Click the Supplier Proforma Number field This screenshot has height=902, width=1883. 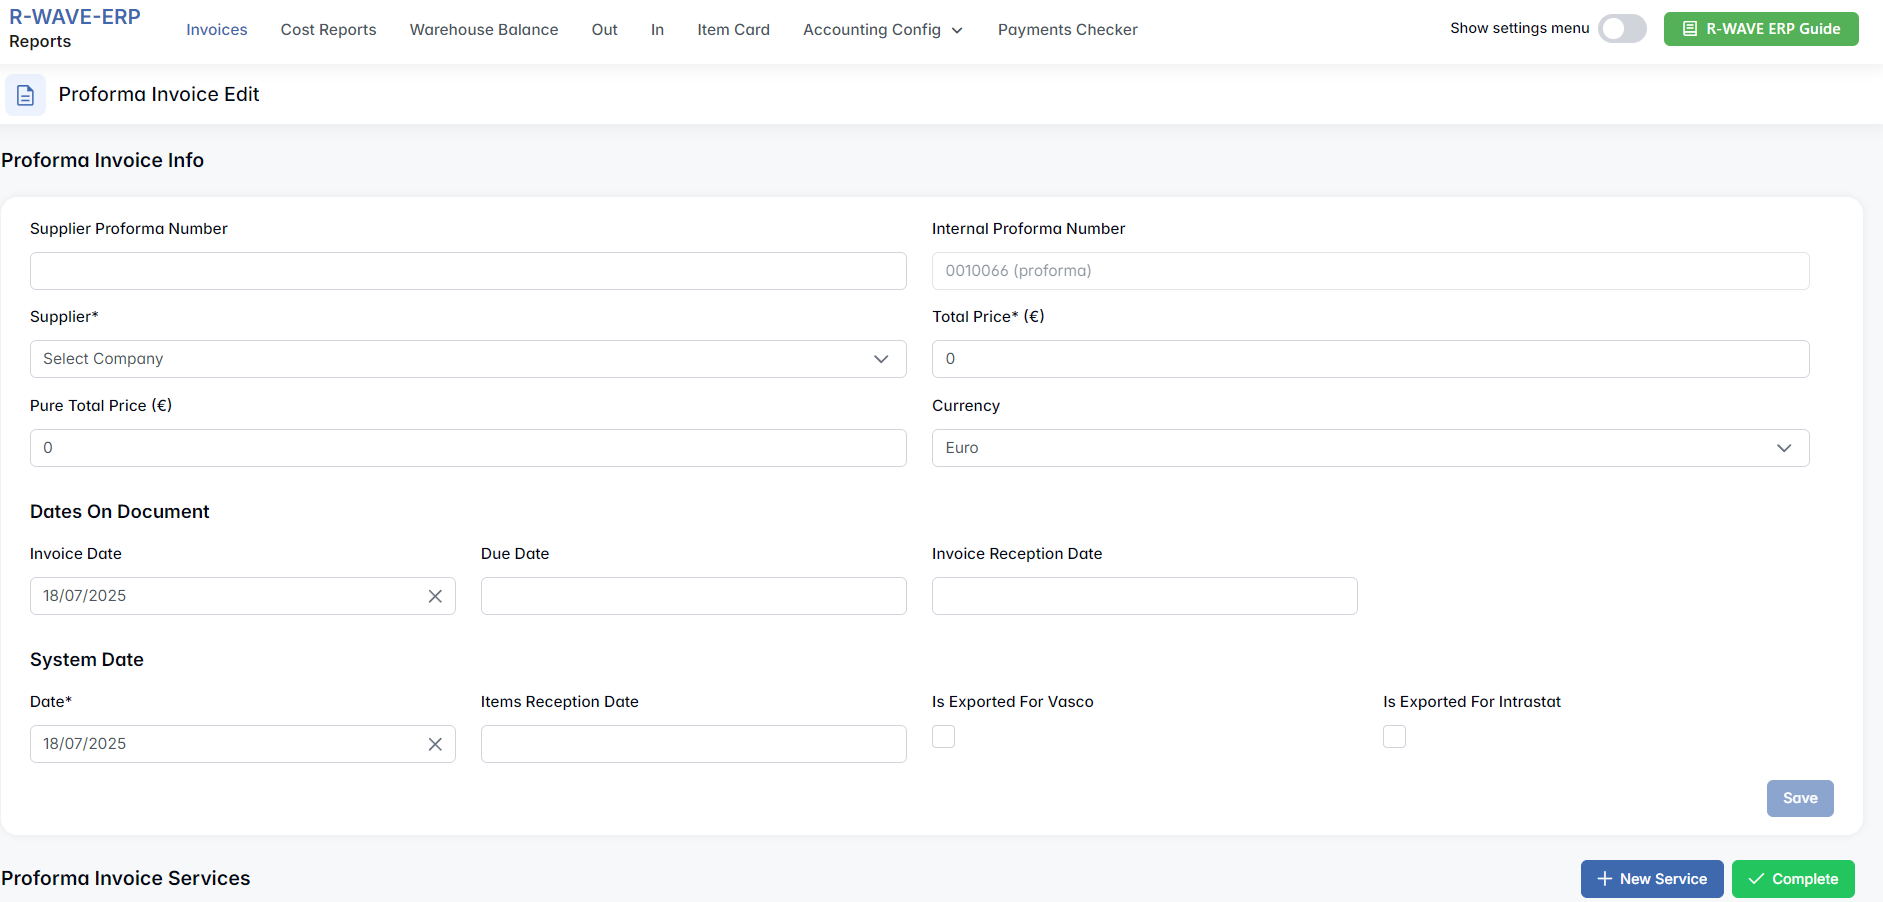pos(467,271)
